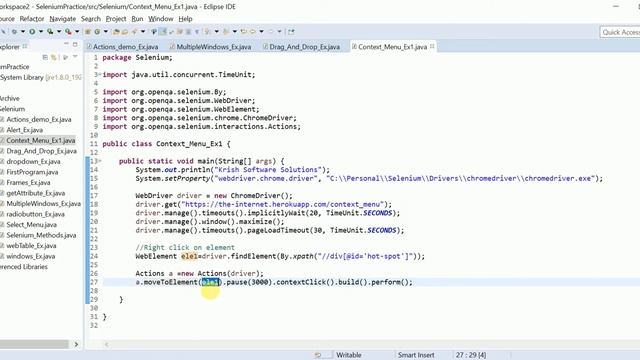640x360 pixels.
Task: Open the Project menu
Action: click(116, 19)
